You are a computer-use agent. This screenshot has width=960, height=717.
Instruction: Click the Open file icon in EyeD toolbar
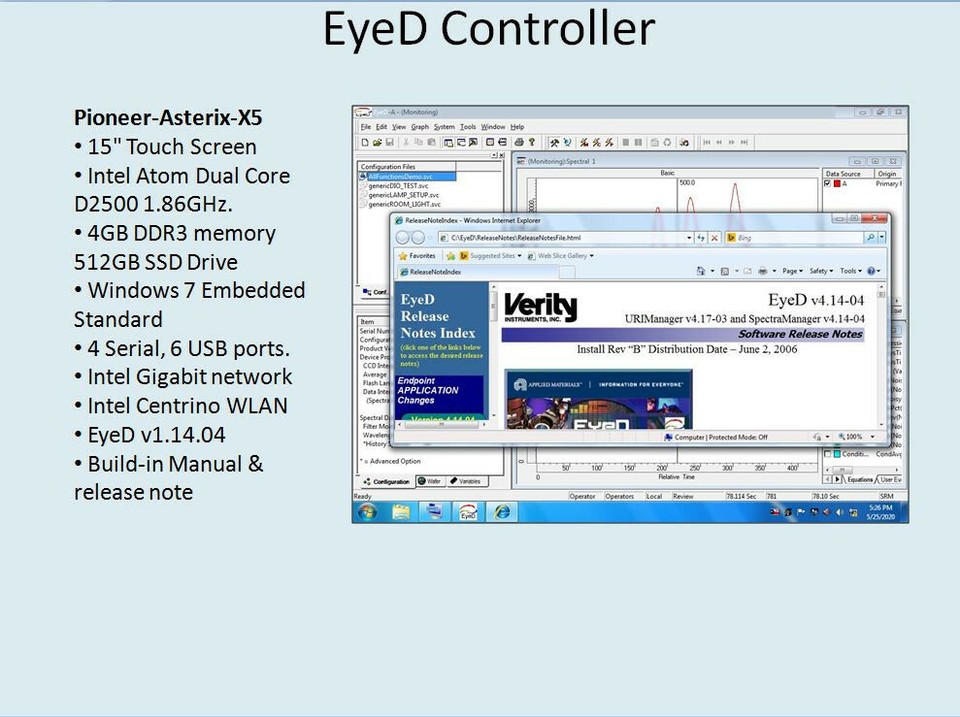379,141
